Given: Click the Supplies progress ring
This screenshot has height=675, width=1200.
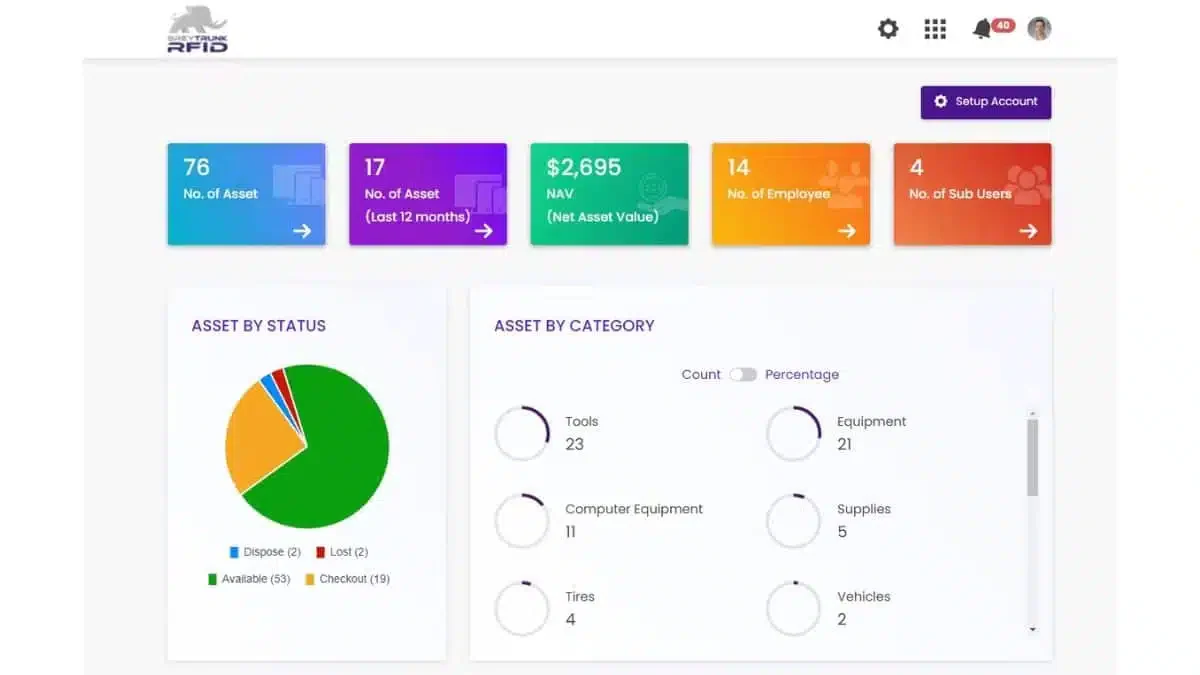Looking at the screenshot, I should point(793,521).
